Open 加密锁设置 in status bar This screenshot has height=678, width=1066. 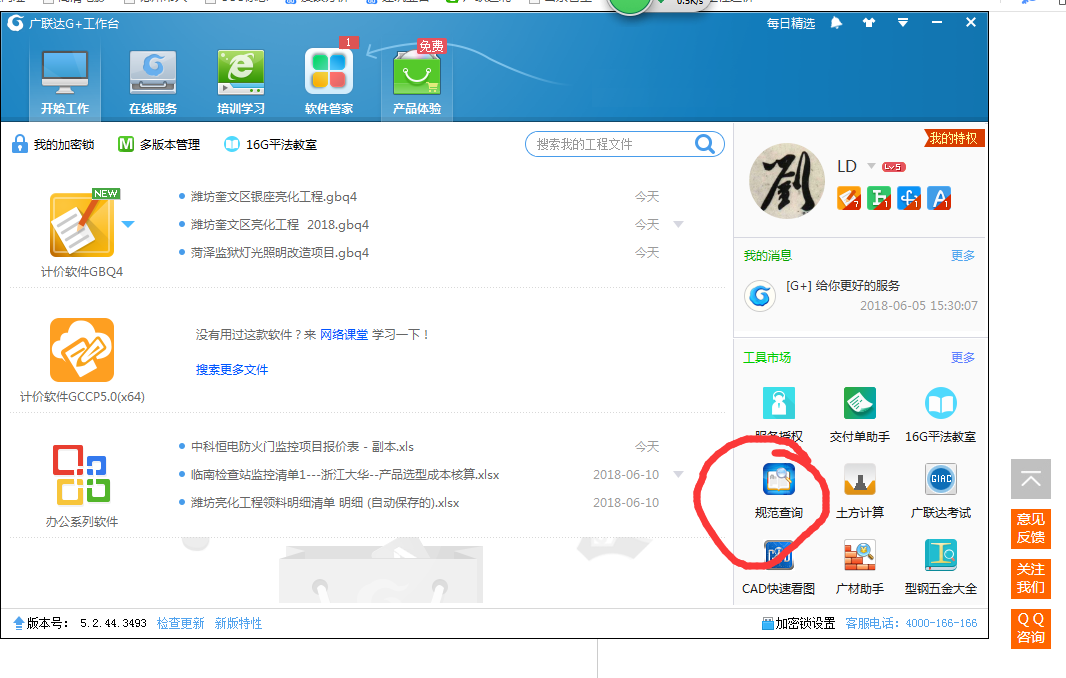point(798,623)
